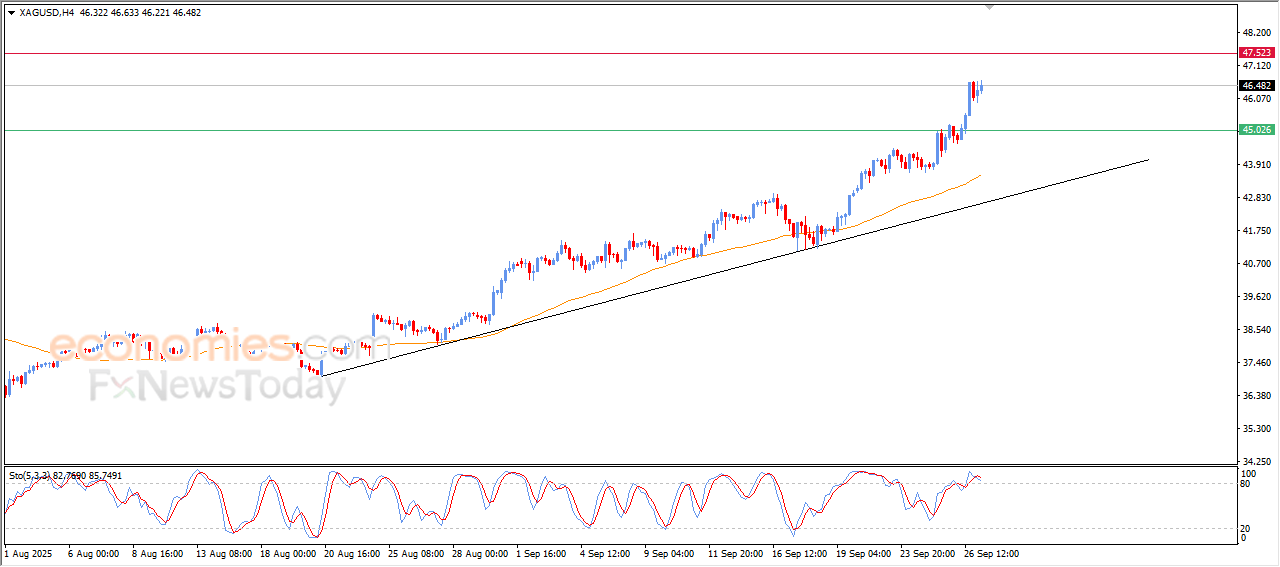Select the 47.523 price level tag
Viewport: 1280px width, 567px height.
click(1256, 52)
